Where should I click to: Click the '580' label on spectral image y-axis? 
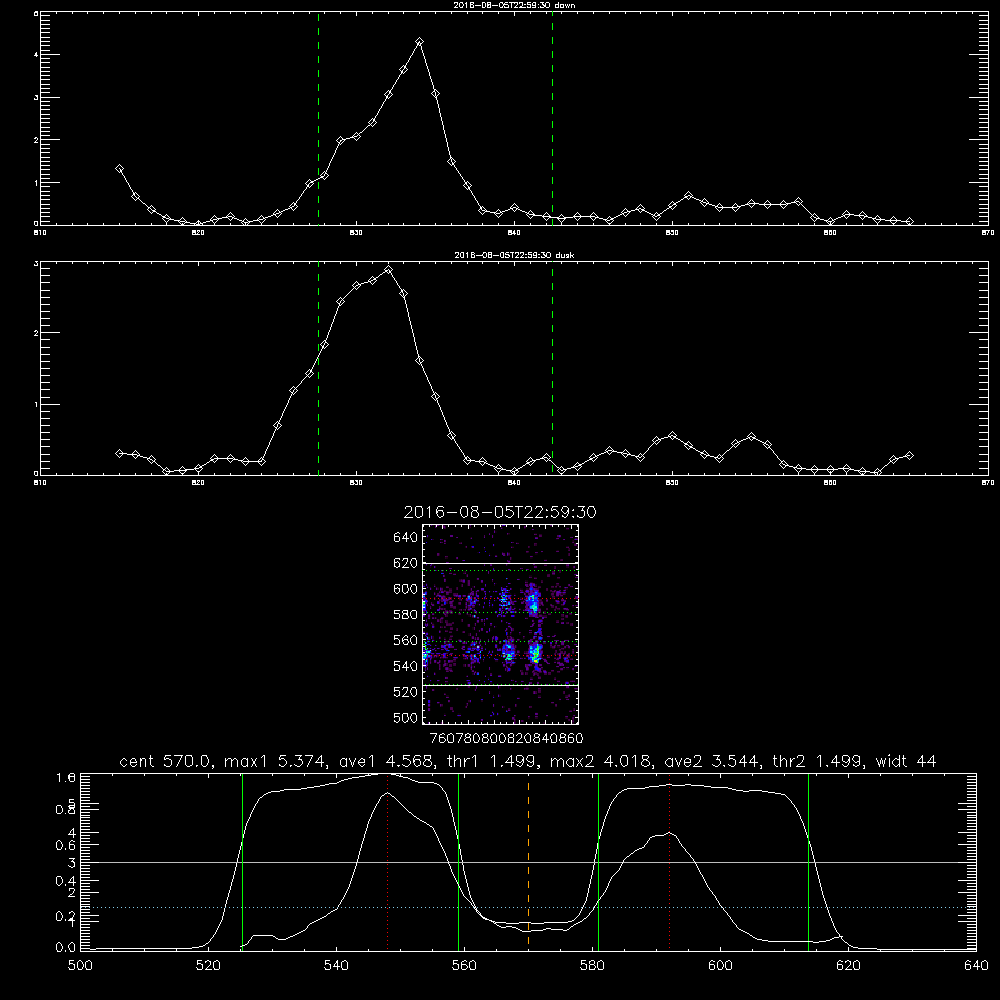pos(405,615)
